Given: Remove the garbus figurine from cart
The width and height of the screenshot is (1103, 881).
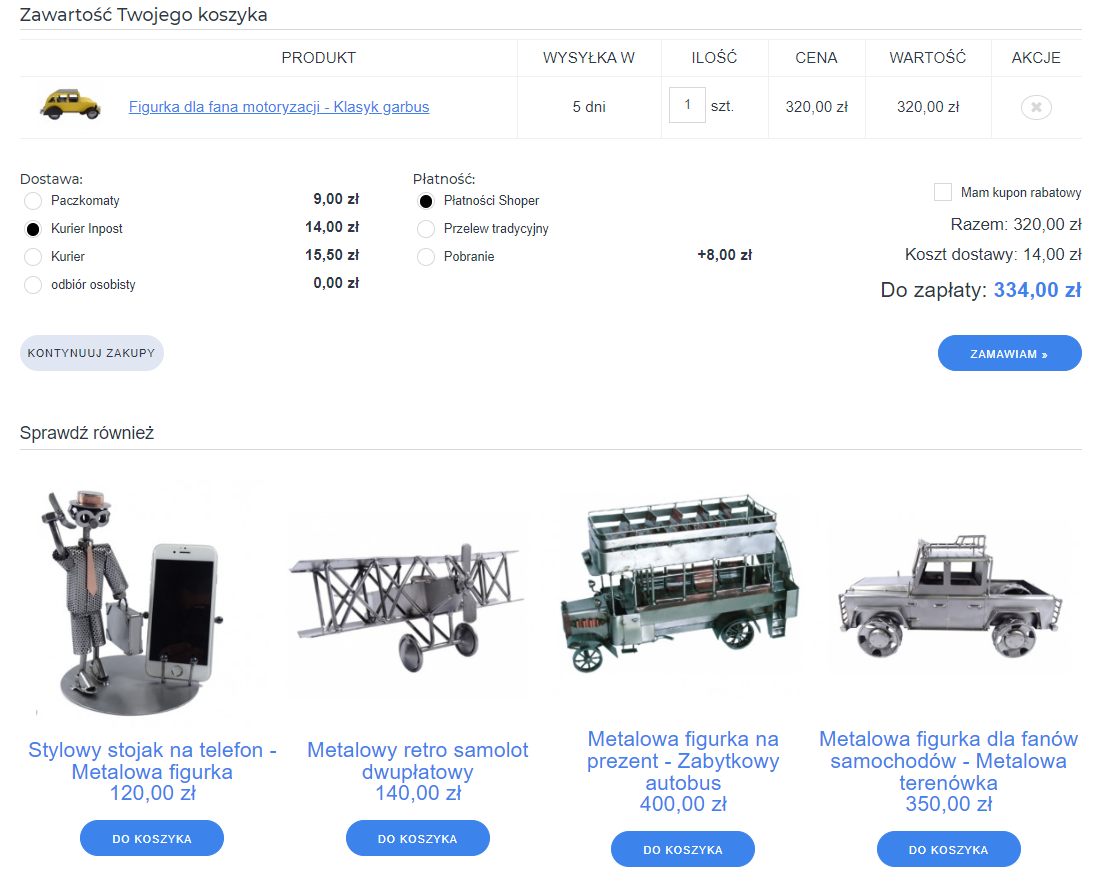Looking at the screenshot, I should 1036,107.
